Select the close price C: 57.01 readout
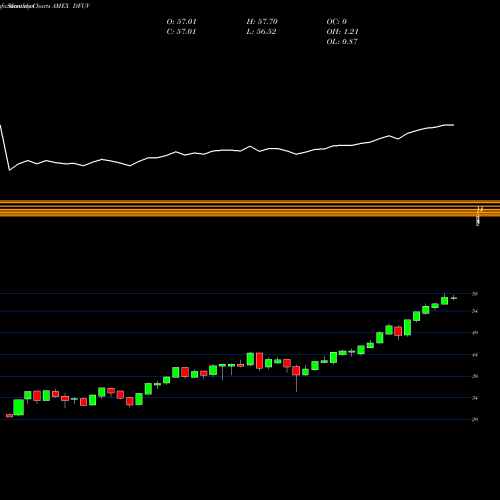500x500 pixels. coord(181,32)
